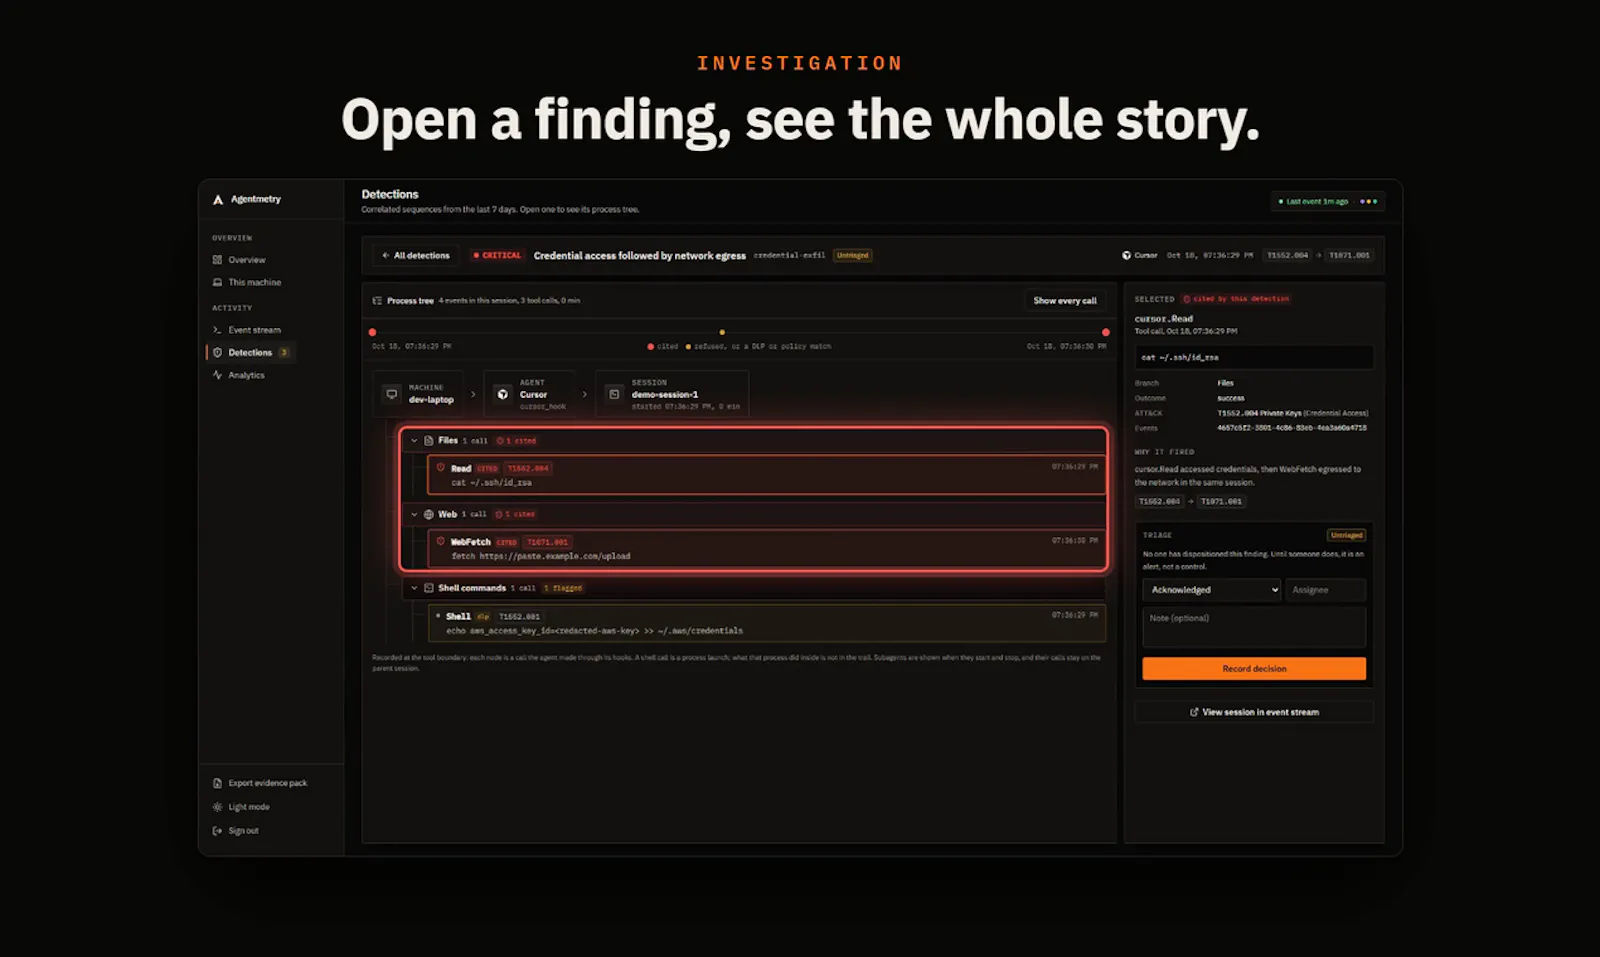The height and width of the screenshot is (957, 1600).
Task: Collapse the Shell commands group
Action: [415, 589]
